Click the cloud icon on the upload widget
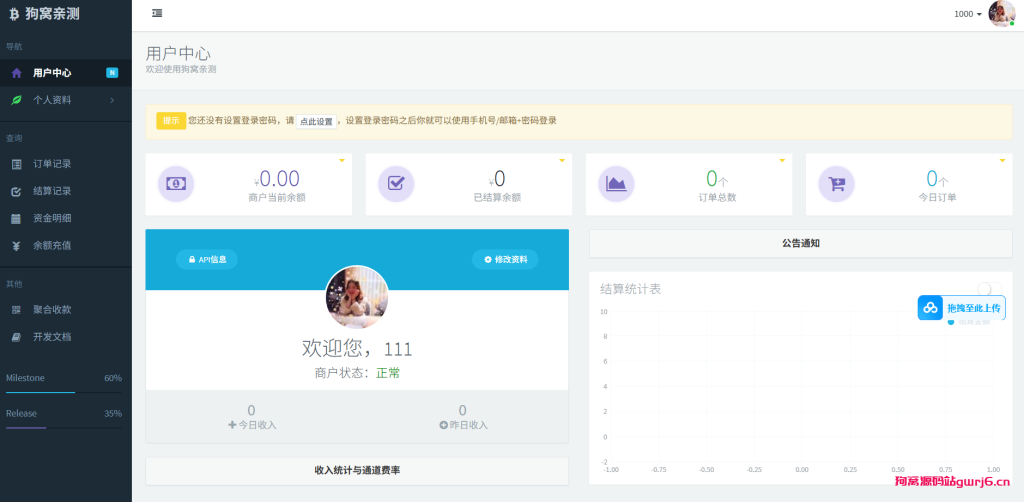This screenshot has height=502, width=1024. [931, 308]
